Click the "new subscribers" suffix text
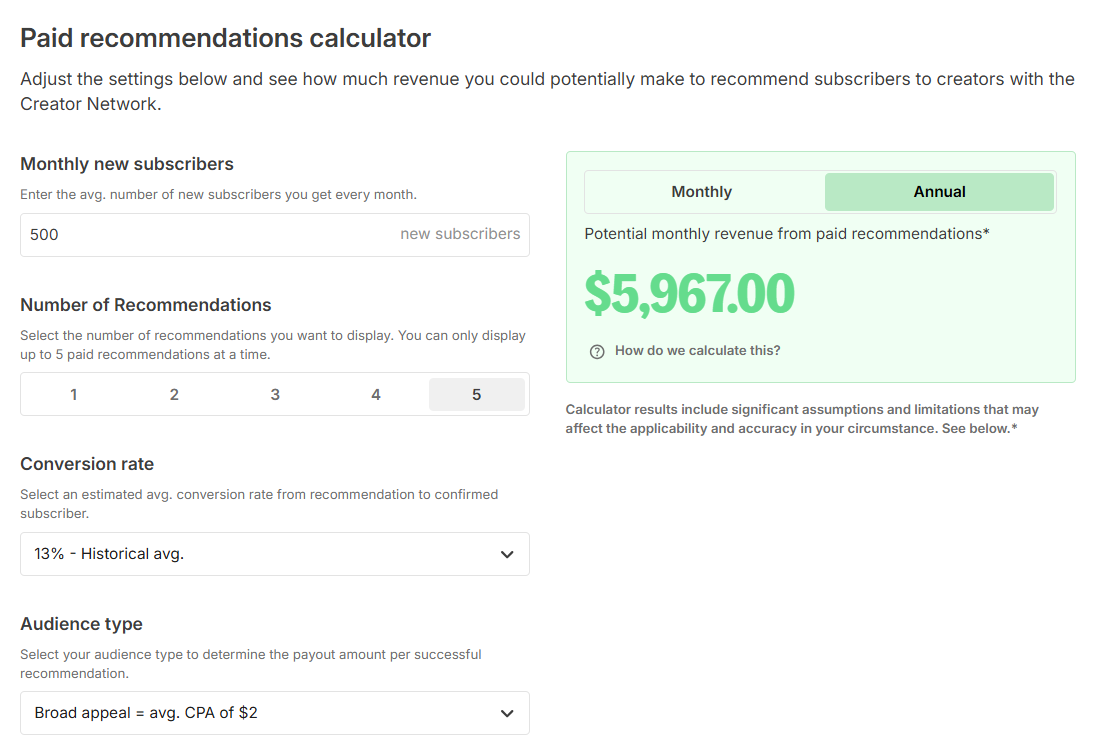 click(x=460, y=234)
